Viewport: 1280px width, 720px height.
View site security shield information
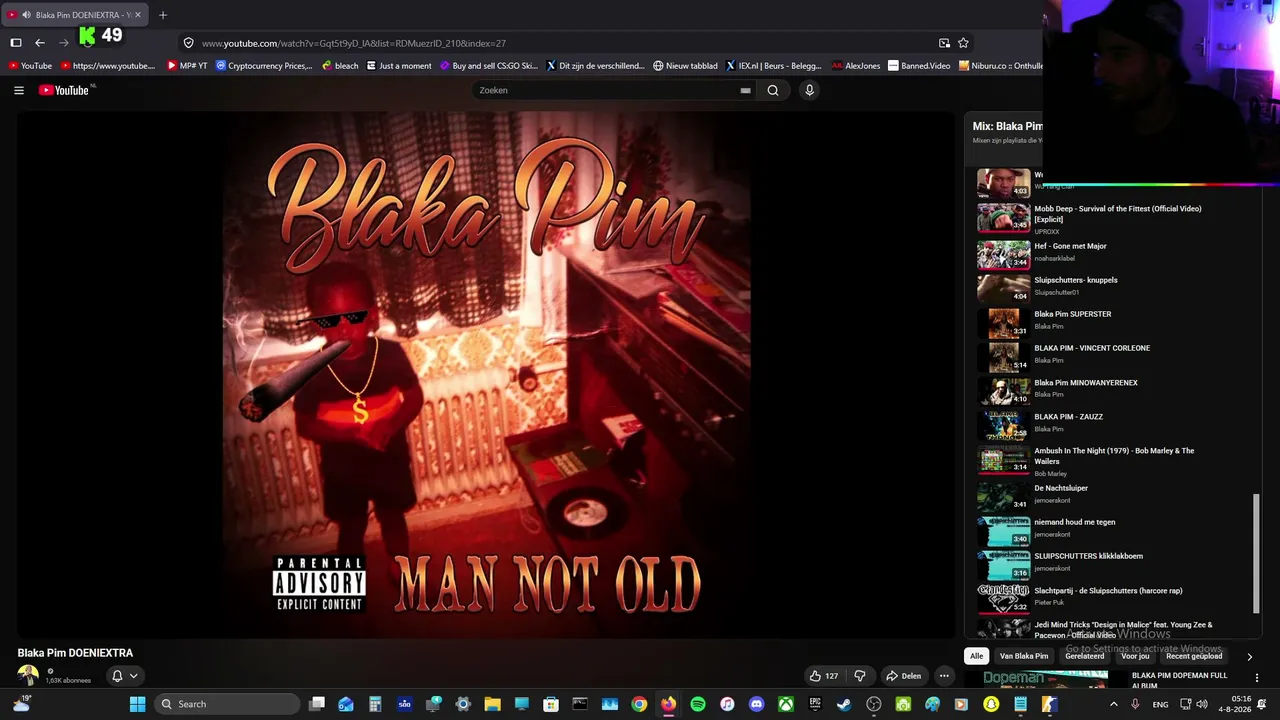[x=188, y=43]
